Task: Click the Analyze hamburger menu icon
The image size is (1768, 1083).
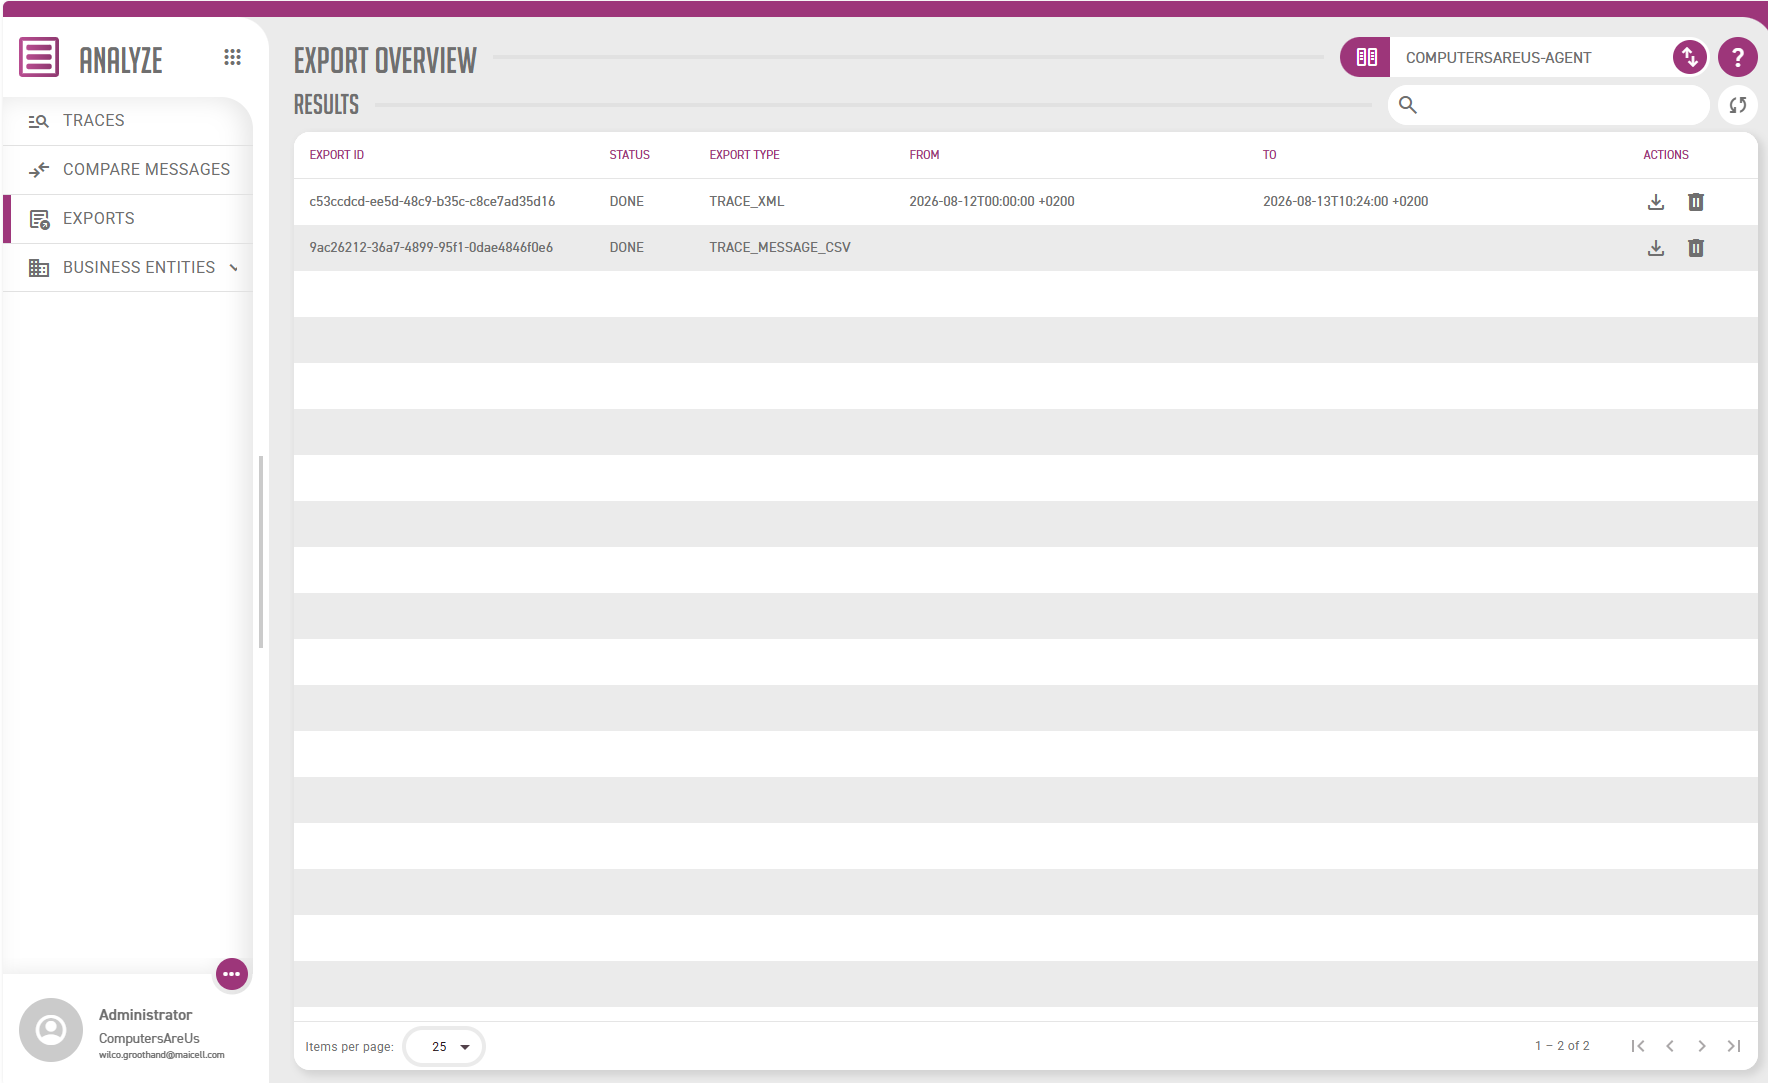Action: coord(39,57)
